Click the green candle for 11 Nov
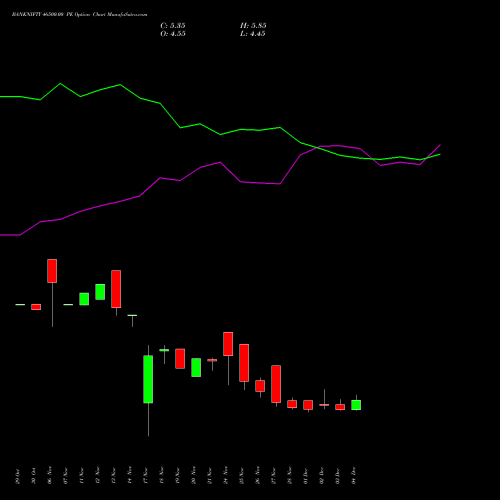This screenshot has width=500, height=500. (84, 299)
